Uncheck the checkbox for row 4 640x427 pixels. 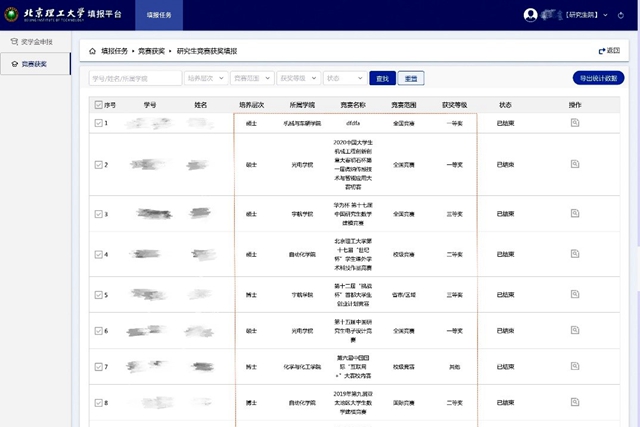[98, 254]
